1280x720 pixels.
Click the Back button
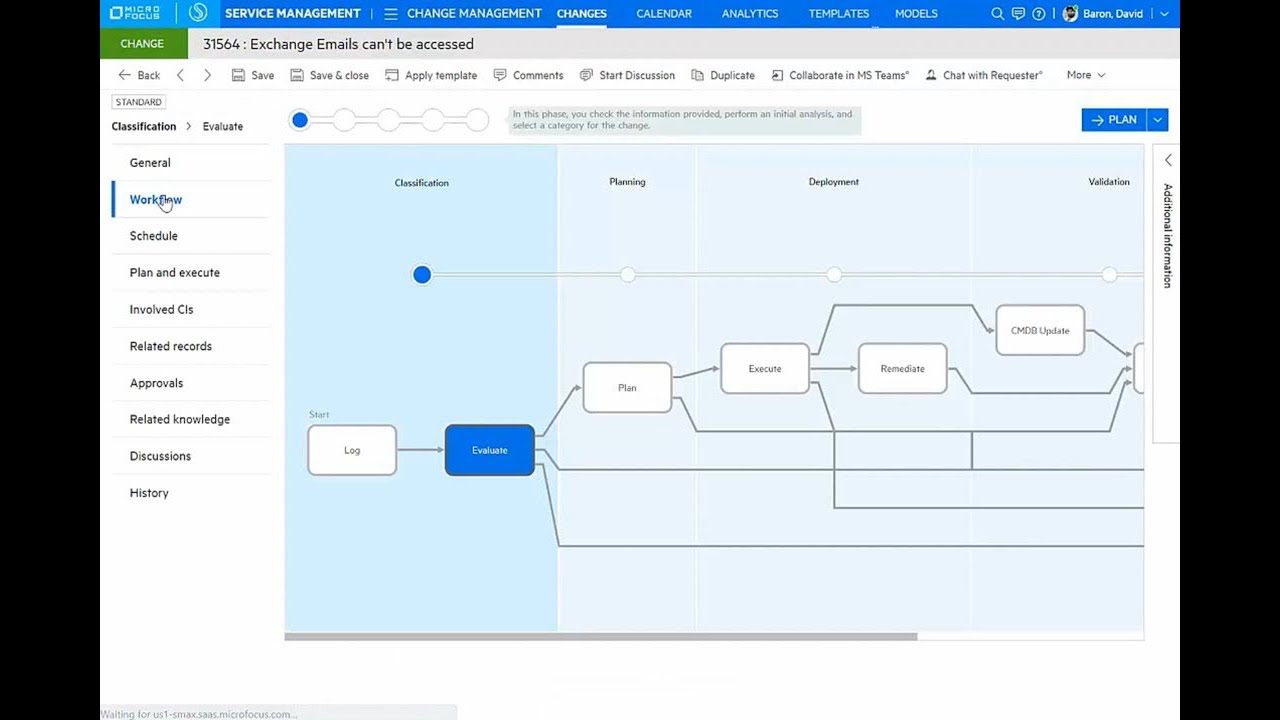139,75
